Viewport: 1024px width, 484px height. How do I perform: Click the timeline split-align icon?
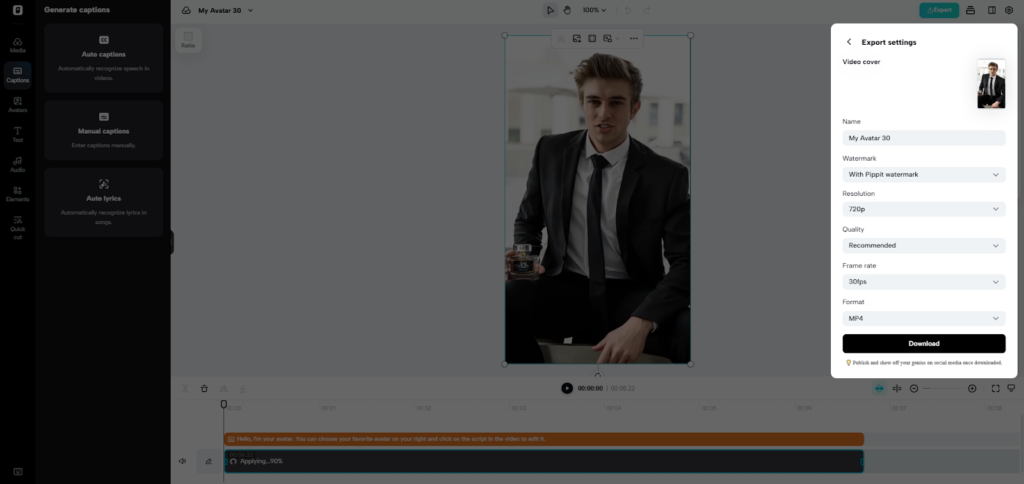pos(897,388)
